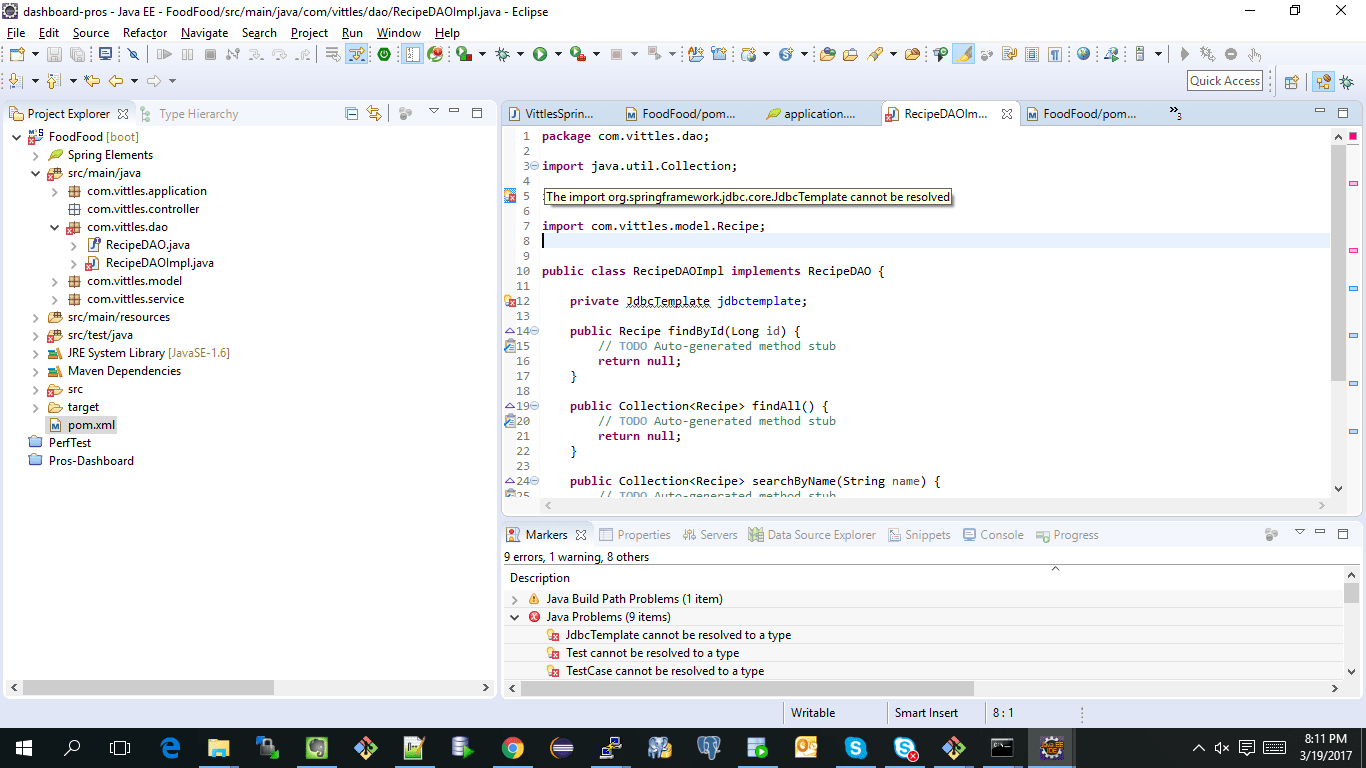Click Collapse All in Project Explorer
1366x768 pixels.
pyautogui.click(x=351, y=114)
